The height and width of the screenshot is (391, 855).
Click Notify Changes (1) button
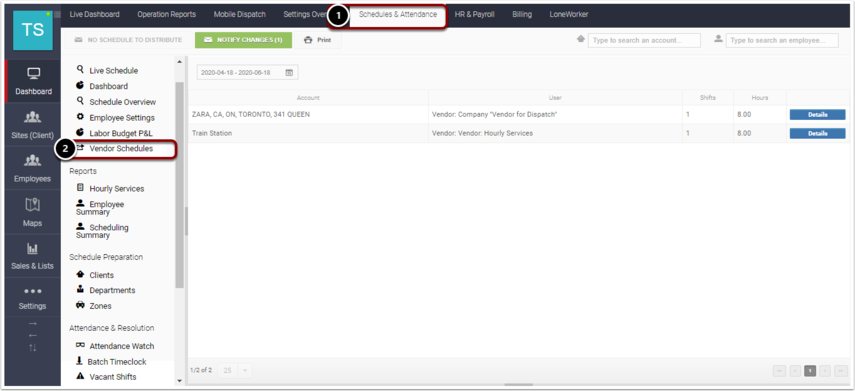tap(243, 40)
